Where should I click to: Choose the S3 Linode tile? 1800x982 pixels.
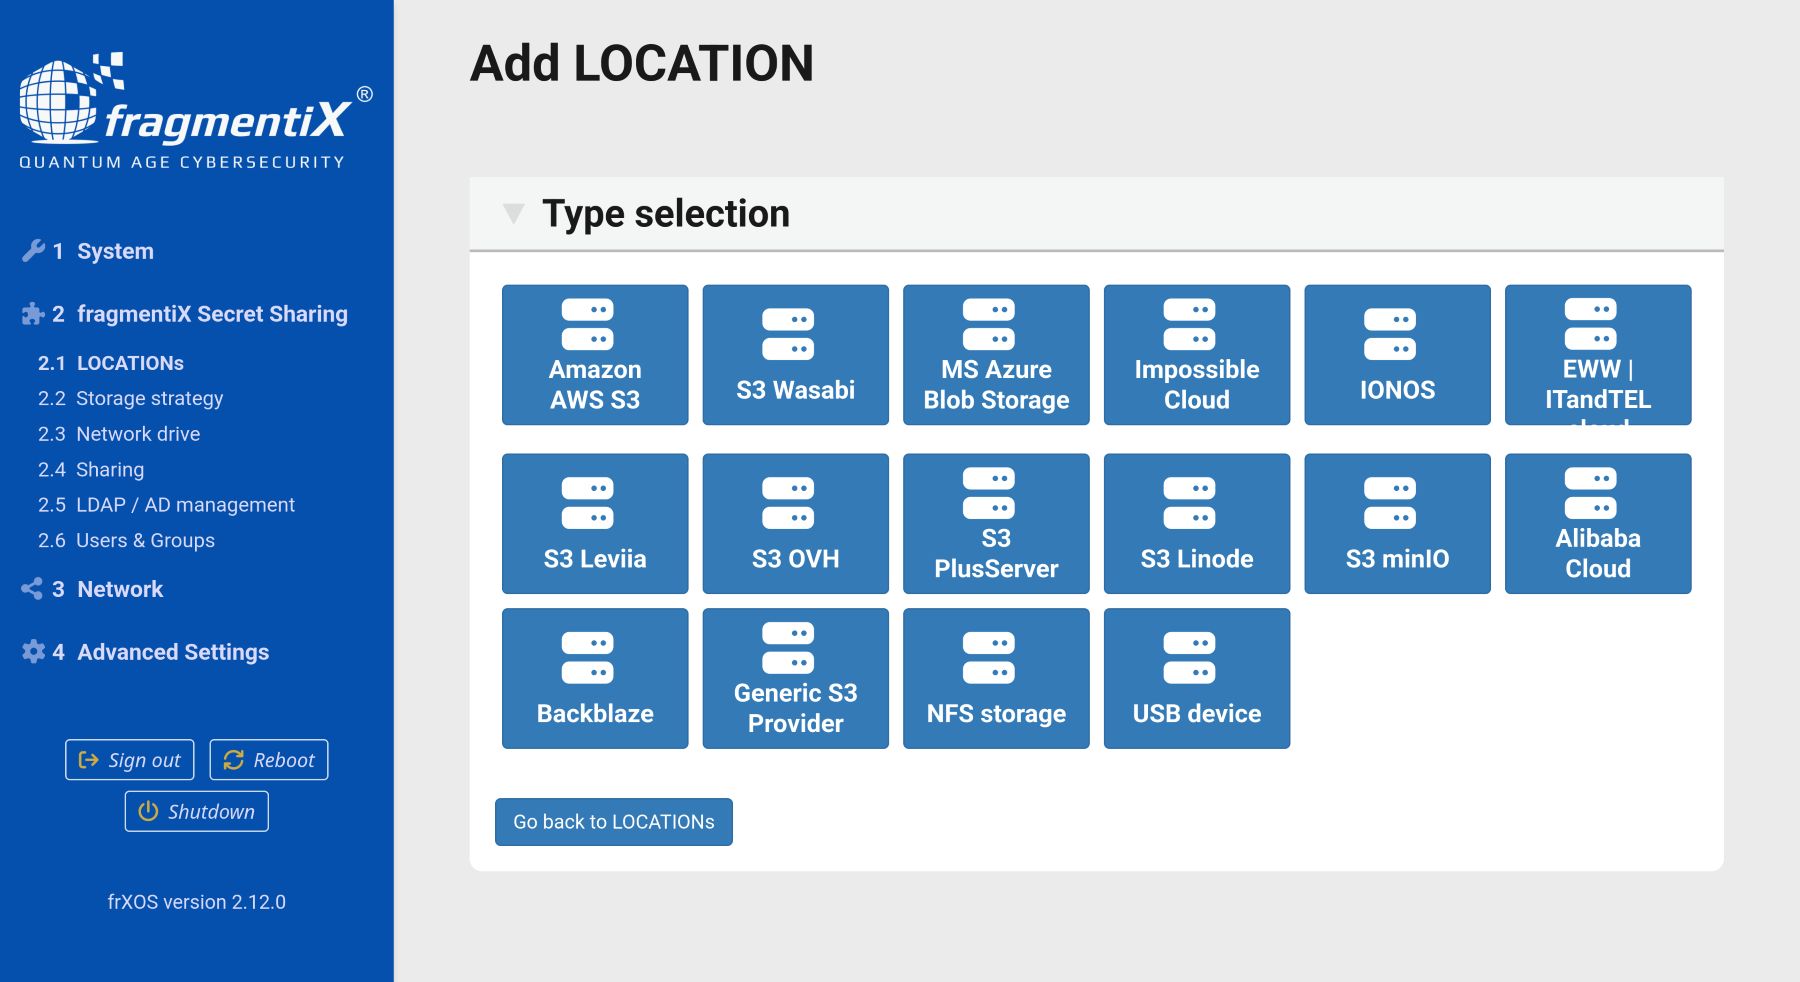(1197, 524)
